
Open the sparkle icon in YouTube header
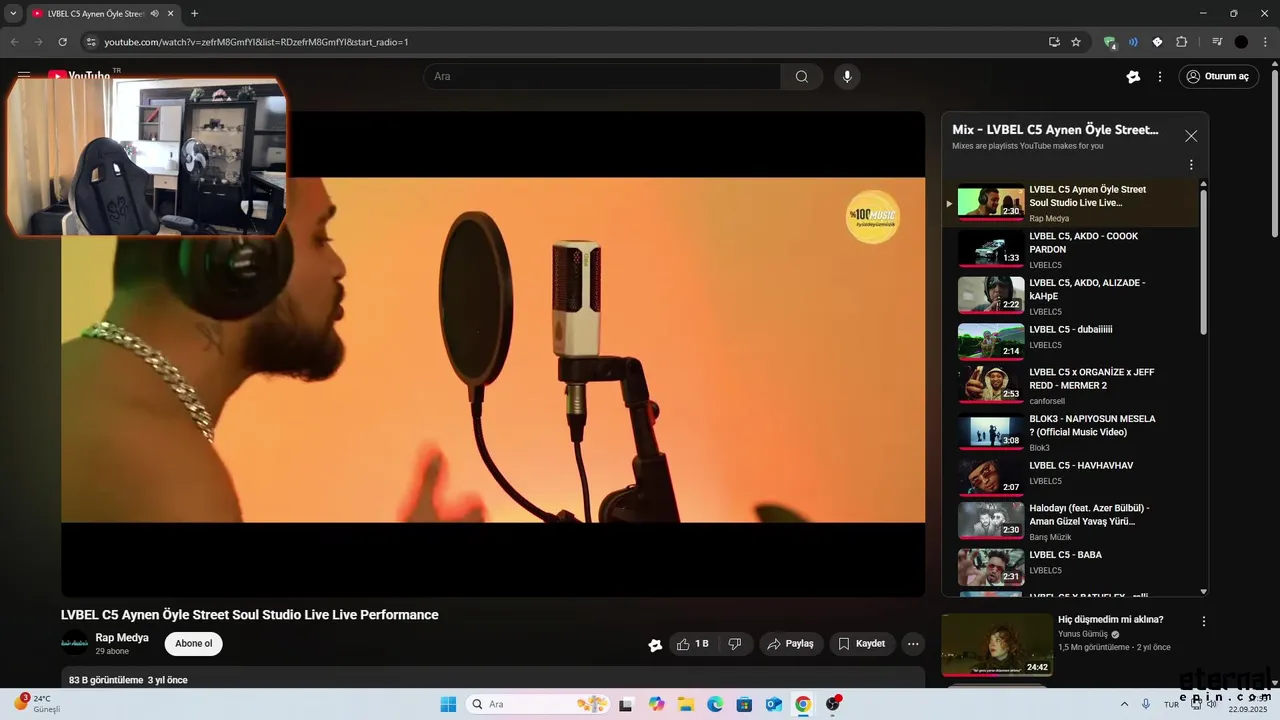[1133, 77]
